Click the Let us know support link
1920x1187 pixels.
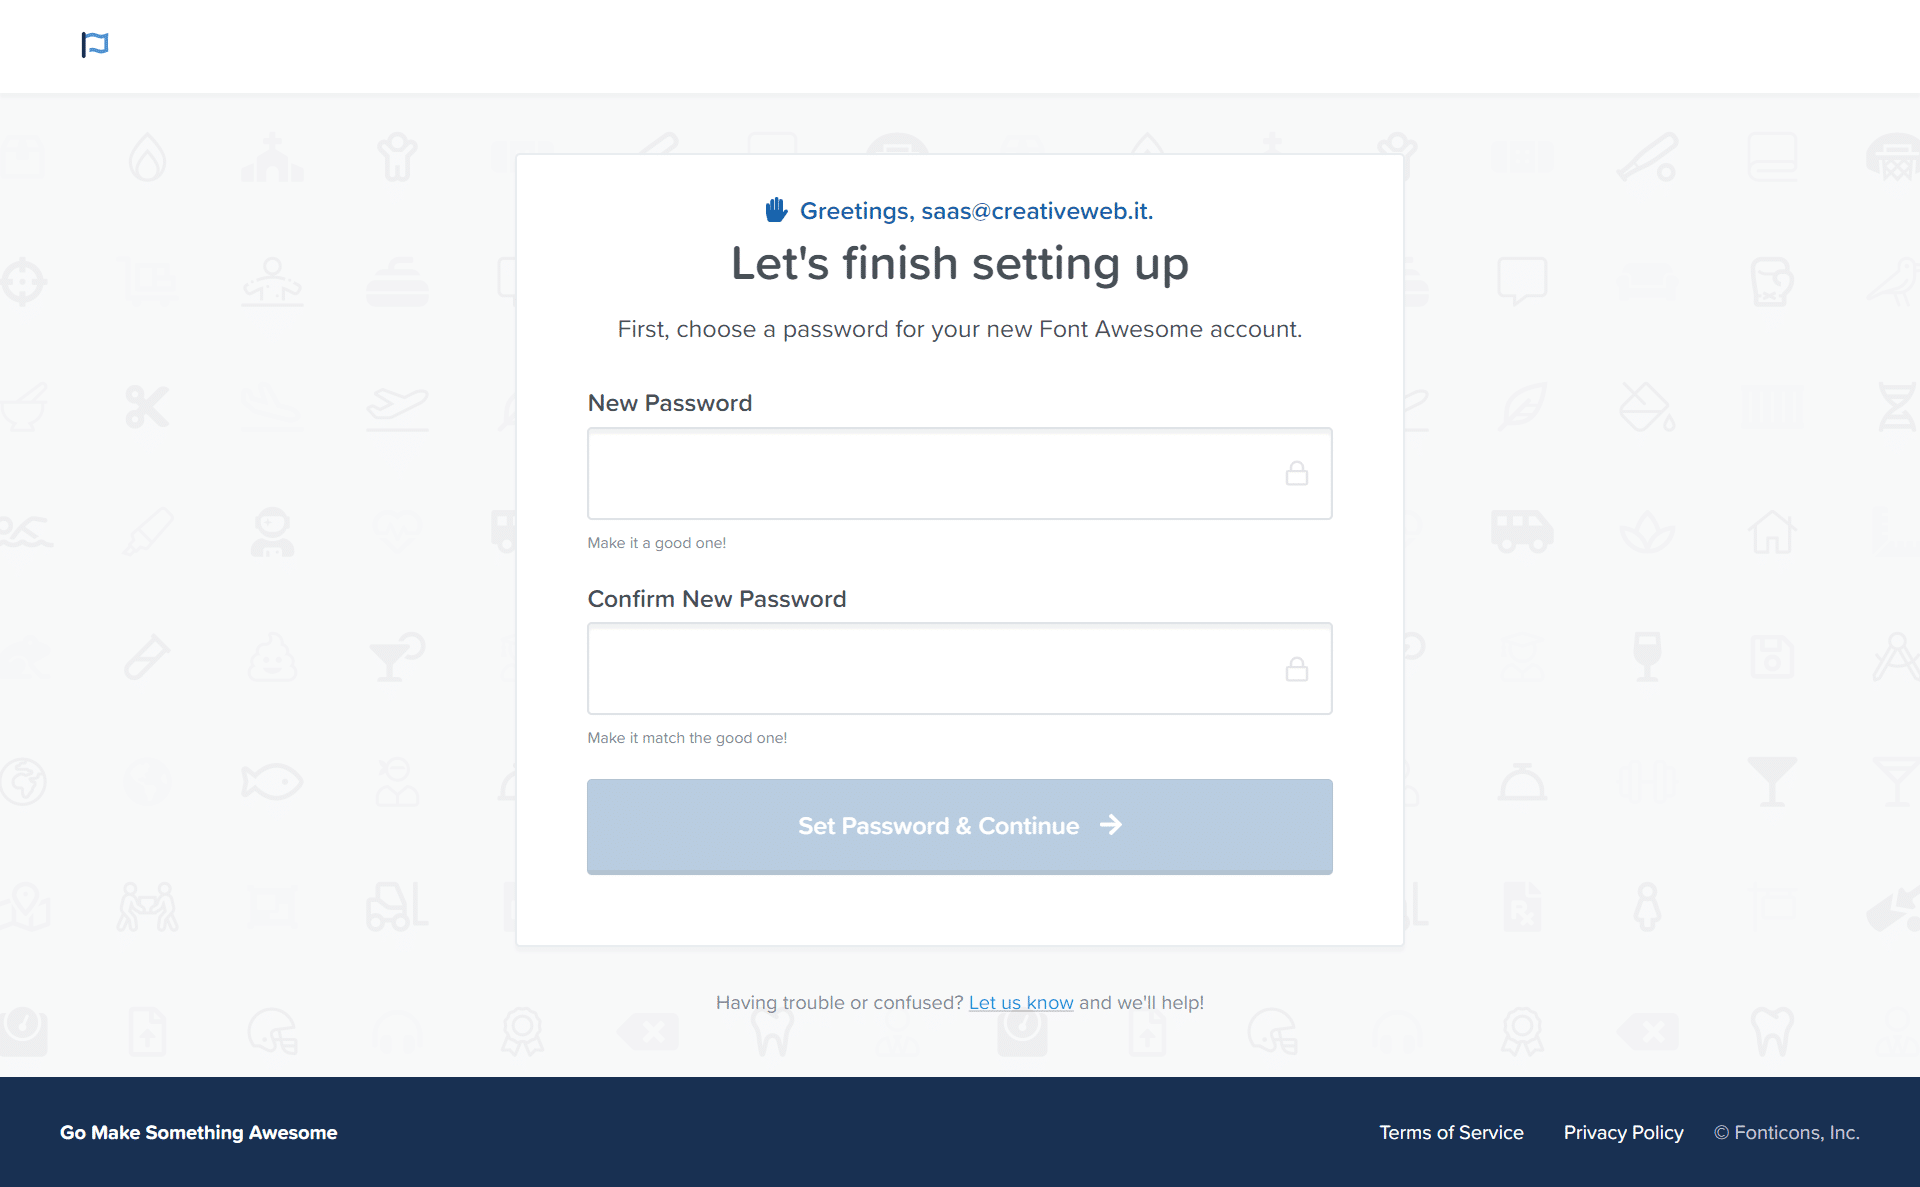tap(1020, 1002)
